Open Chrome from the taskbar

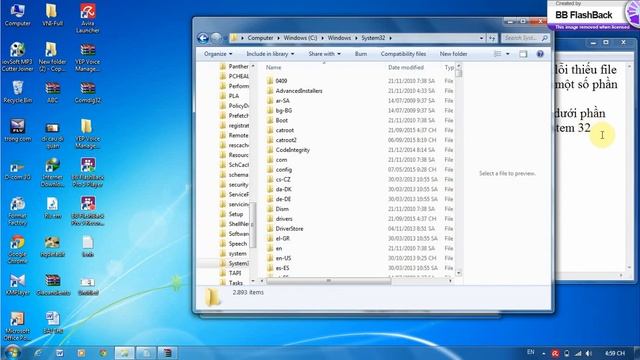[102, 353]
